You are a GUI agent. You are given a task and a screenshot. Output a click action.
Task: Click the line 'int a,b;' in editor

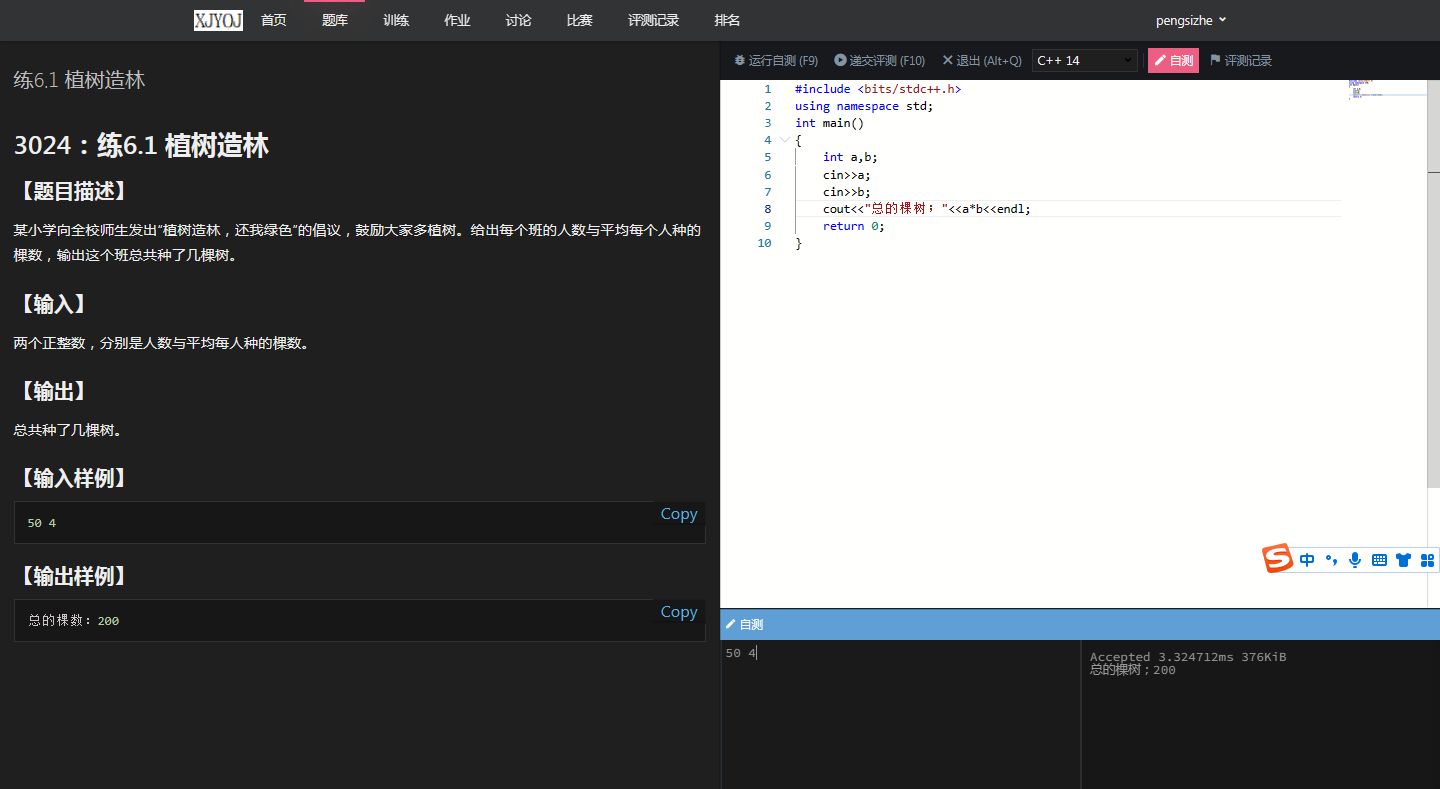coord(850,157)
